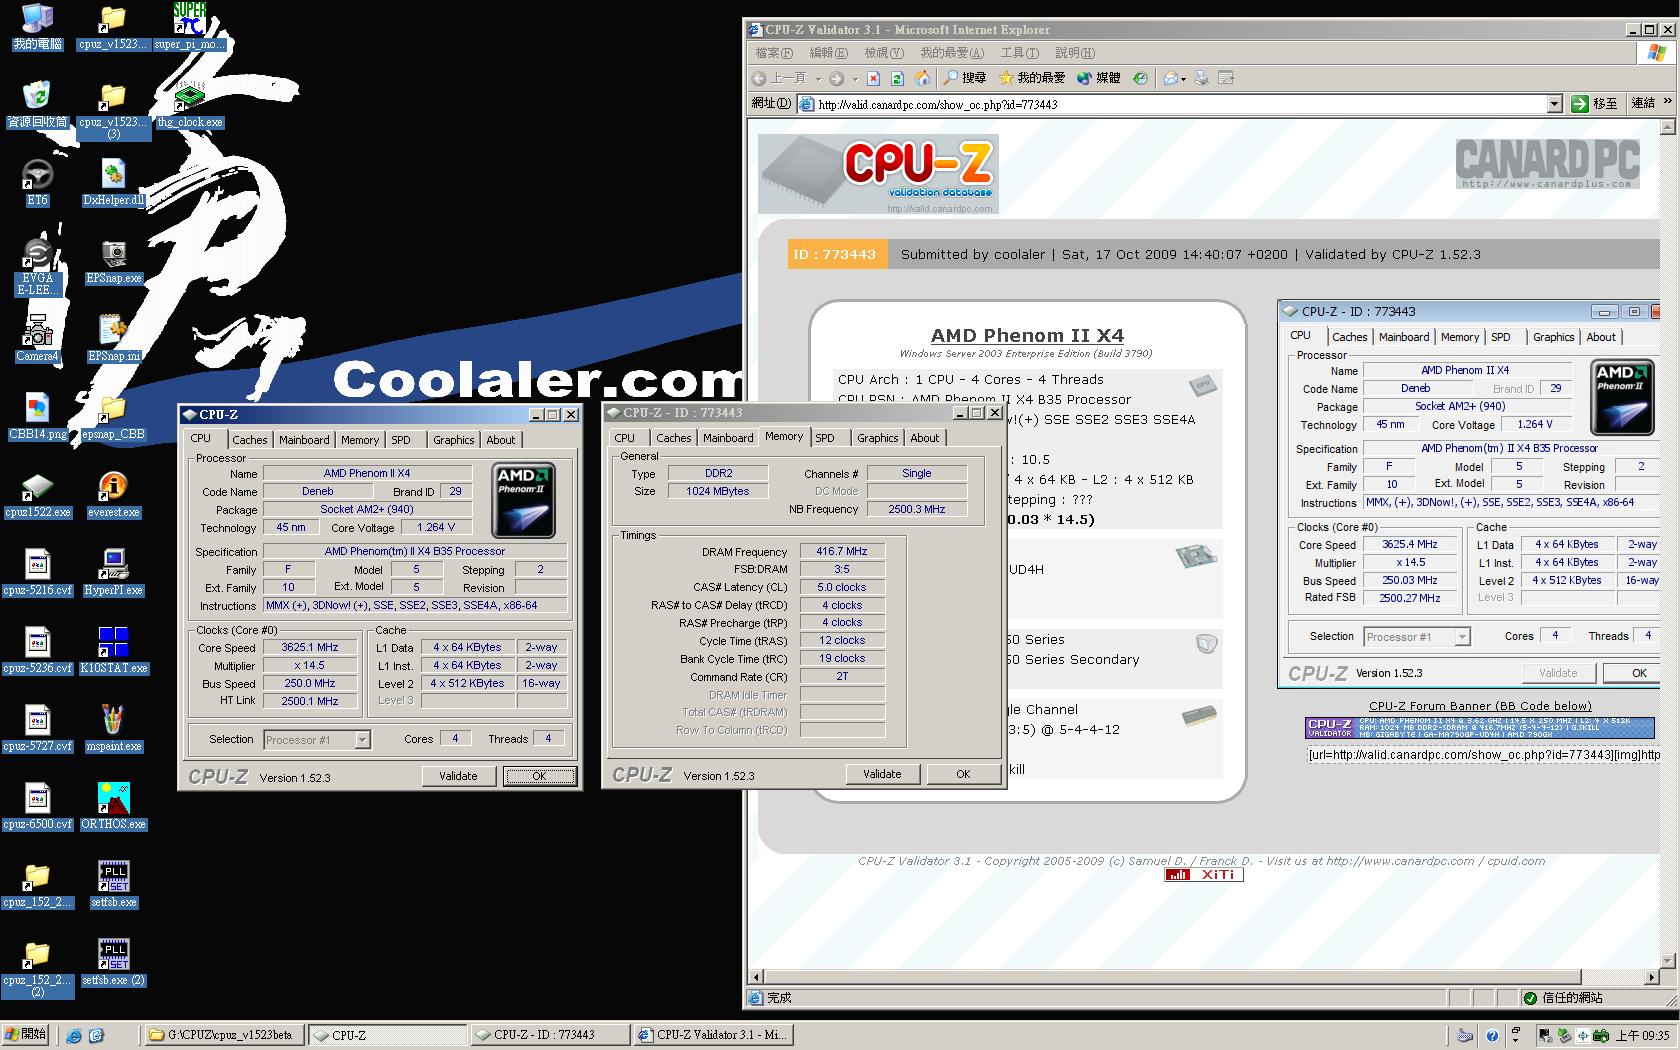This screenshot has height=1050, width=1680.
Task: Click the Print icon in IE toolbar
Action: click(x=1202, y=78)
